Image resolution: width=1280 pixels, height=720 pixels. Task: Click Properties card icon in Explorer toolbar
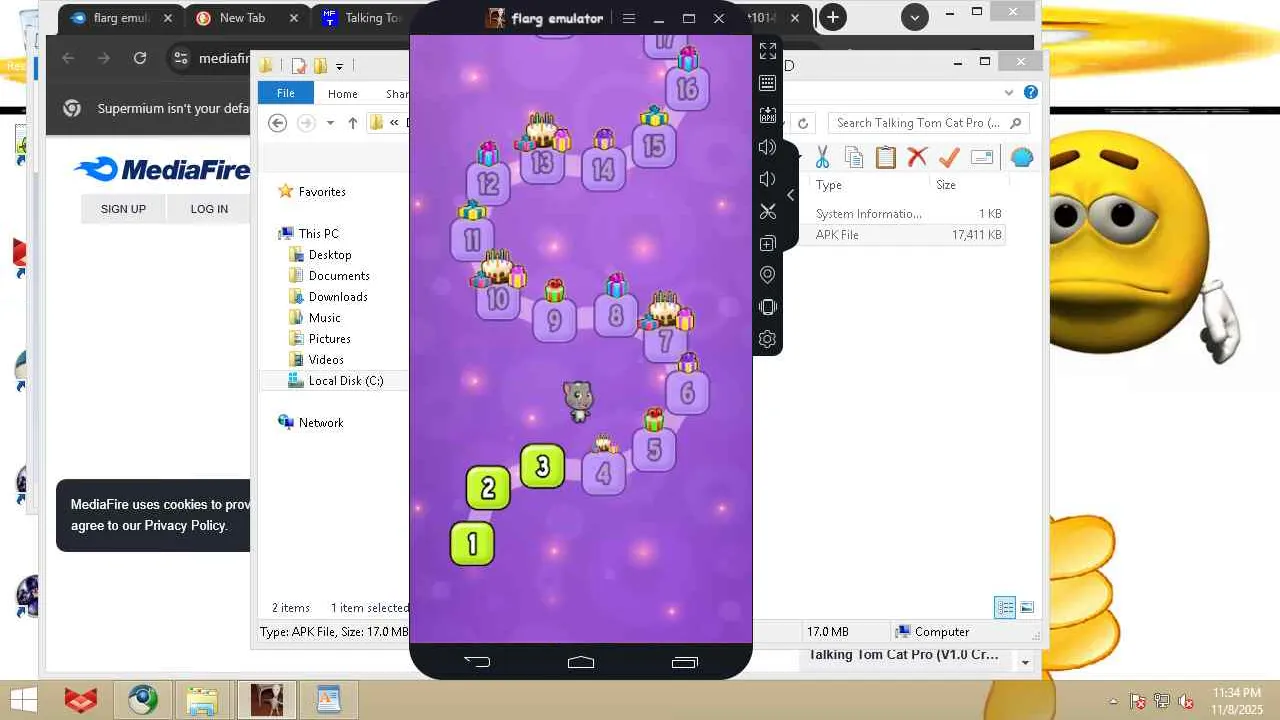(982, 157)
